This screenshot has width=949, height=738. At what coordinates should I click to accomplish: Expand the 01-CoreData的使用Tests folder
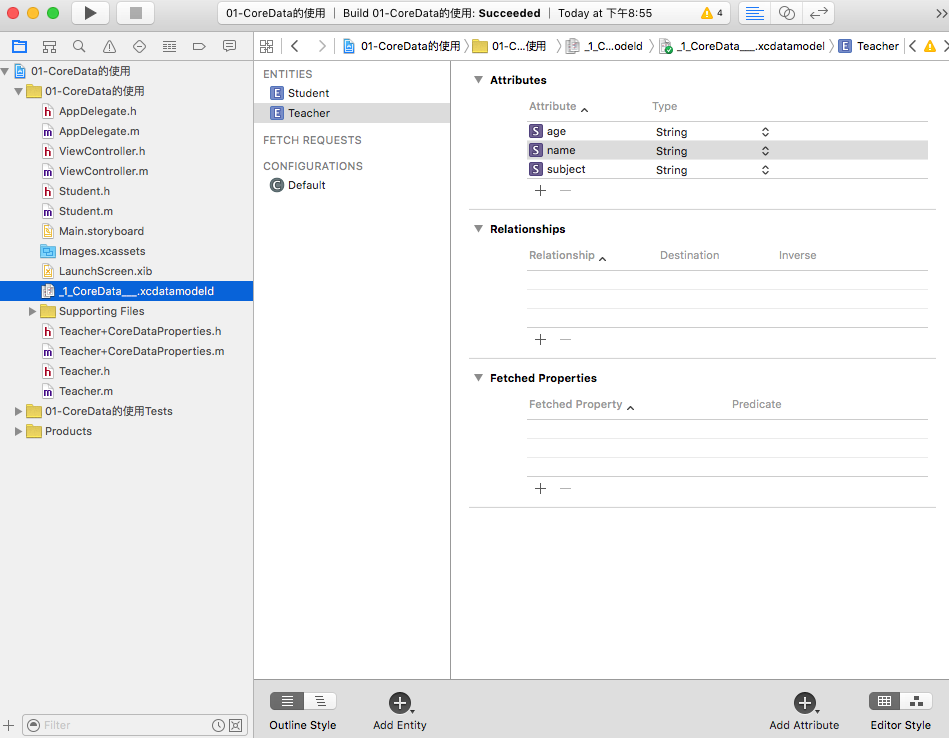coord(19,411)
